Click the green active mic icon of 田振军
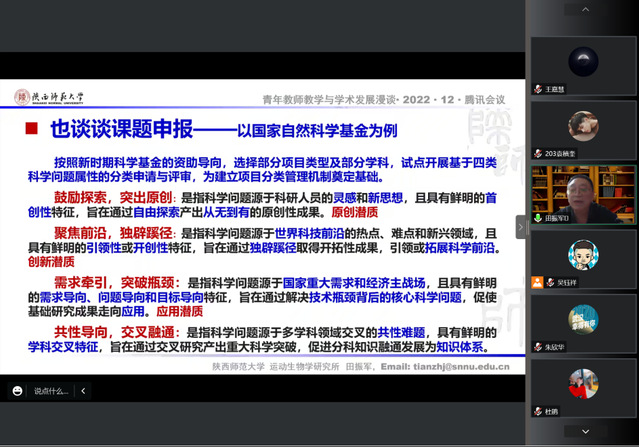Viewport: 639px width, 447px height. 537,217
